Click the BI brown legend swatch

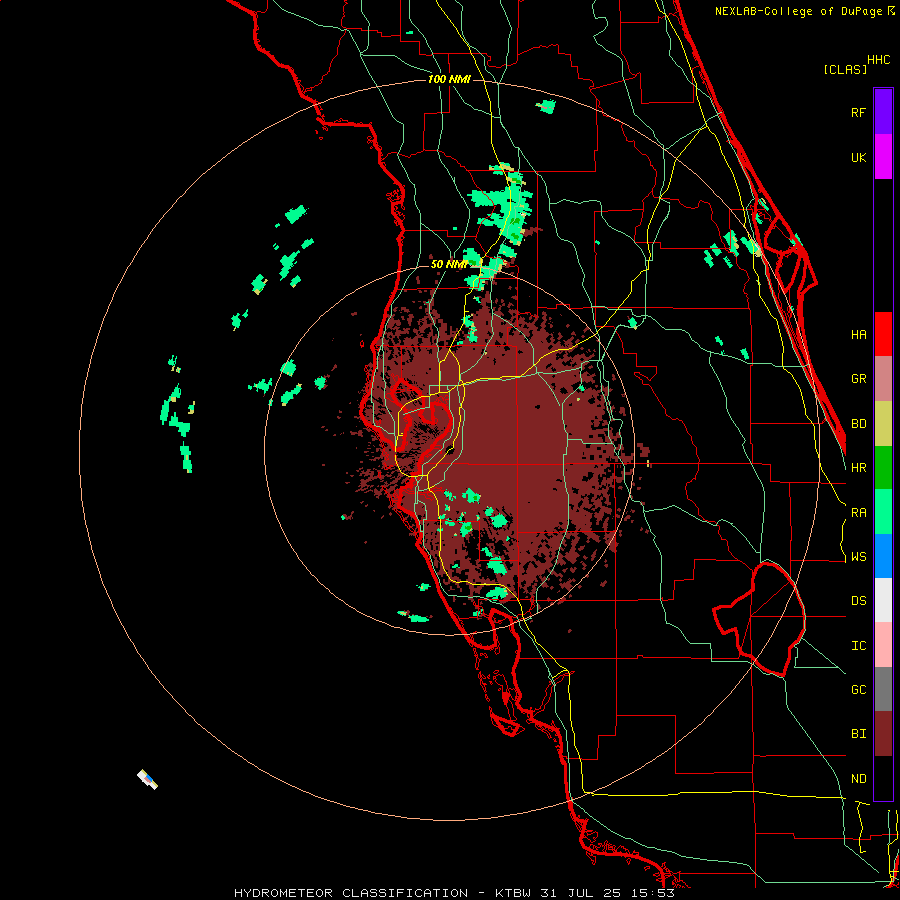(883, 734)
